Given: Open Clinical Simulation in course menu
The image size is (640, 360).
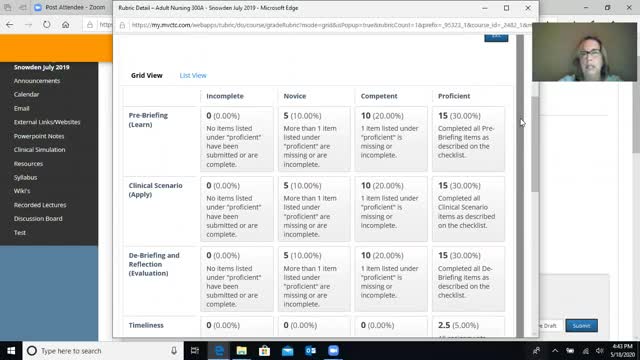Looking at the screenshot, I should pyautogui.click(x=40, y=150).
